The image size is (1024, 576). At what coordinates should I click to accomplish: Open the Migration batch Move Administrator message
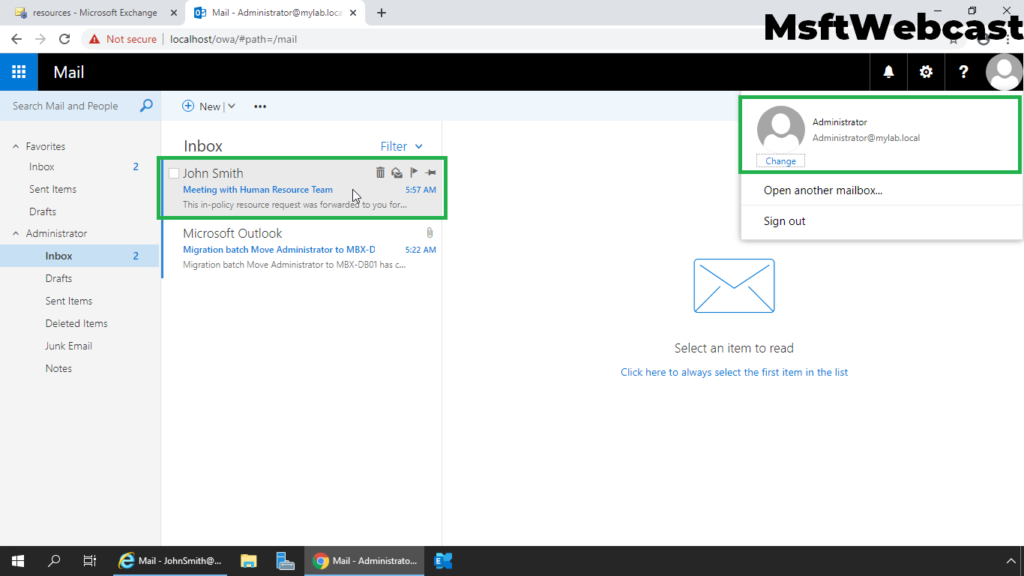[x=279, y=249]
